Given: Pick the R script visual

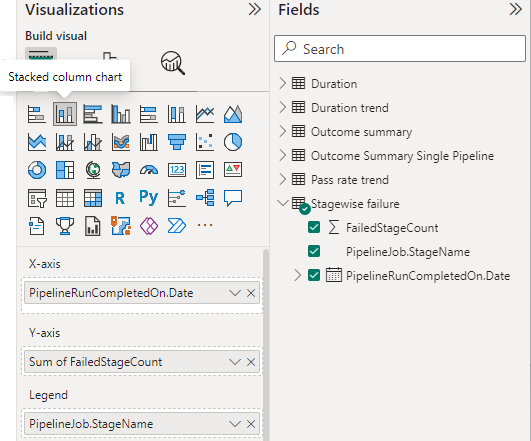Looking at the screenshot, I should coord(121,198).
